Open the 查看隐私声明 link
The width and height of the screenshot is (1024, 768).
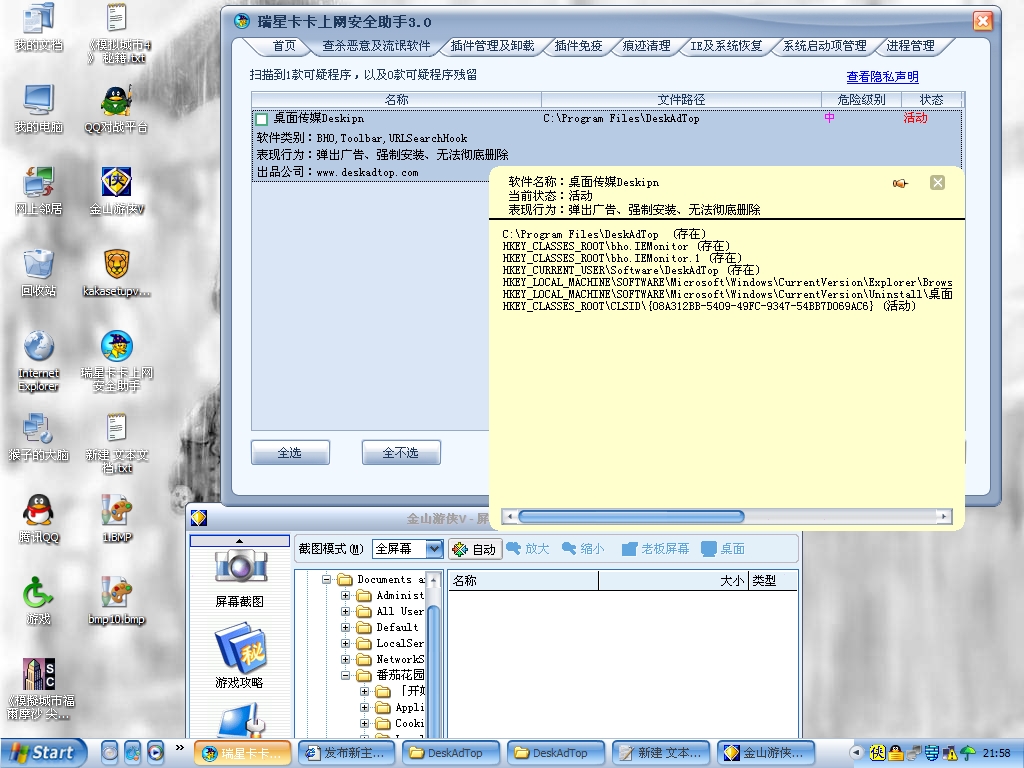pyautogui.click(x=882, y=76)
